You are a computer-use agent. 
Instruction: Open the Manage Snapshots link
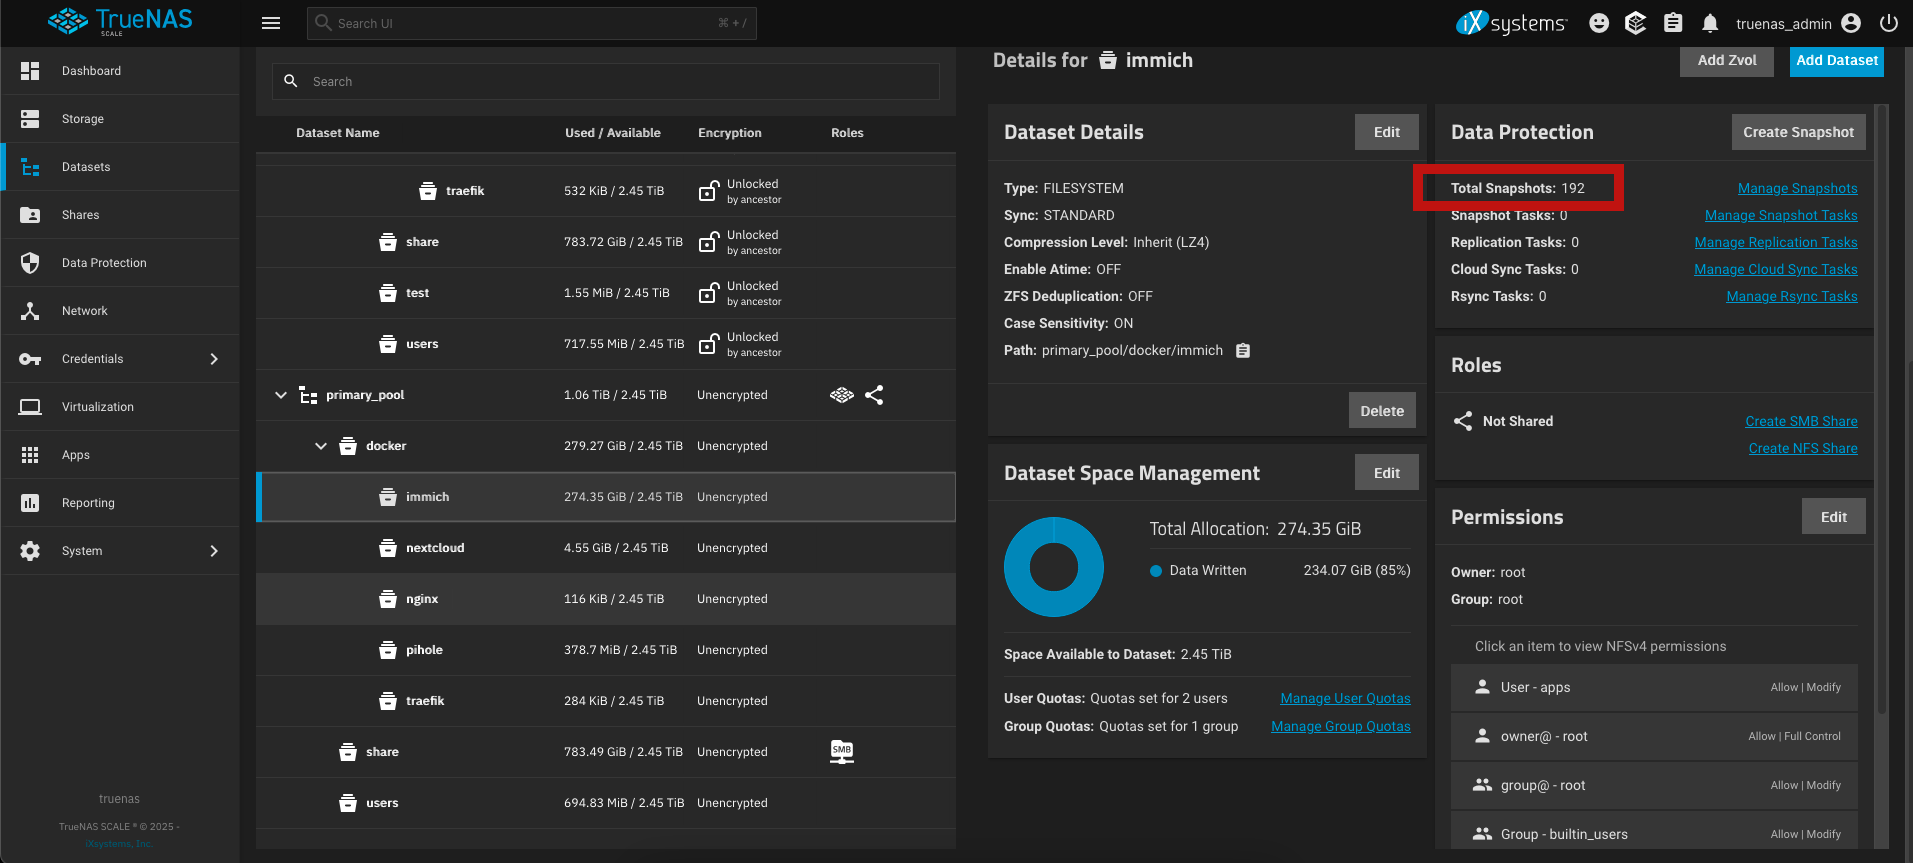point(1798,188)
